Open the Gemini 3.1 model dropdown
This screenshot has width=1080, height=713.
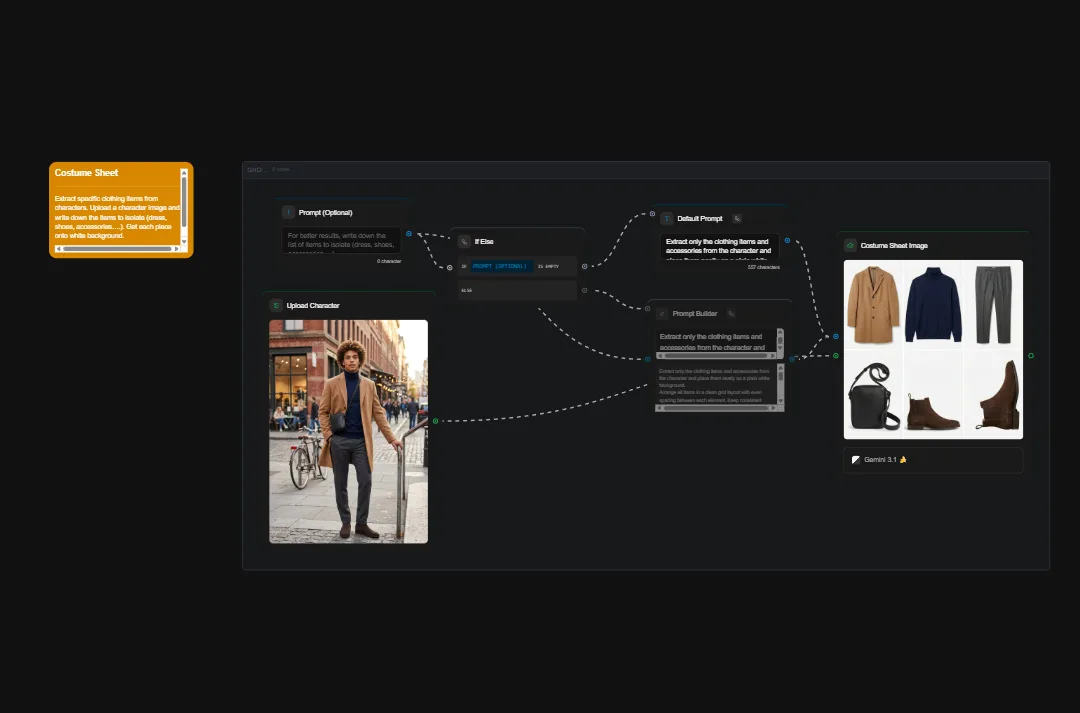878,460
